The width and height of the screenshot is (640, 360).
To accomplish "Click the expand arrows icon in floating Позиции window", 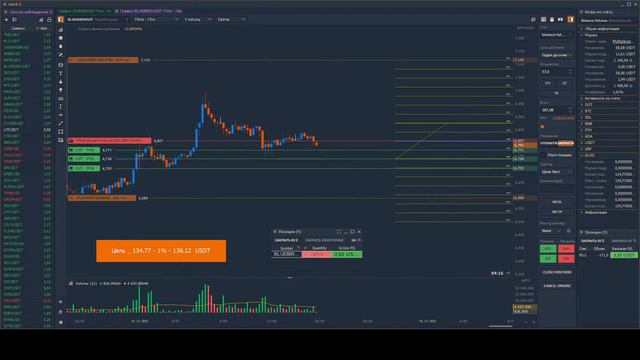I will 339,231.
